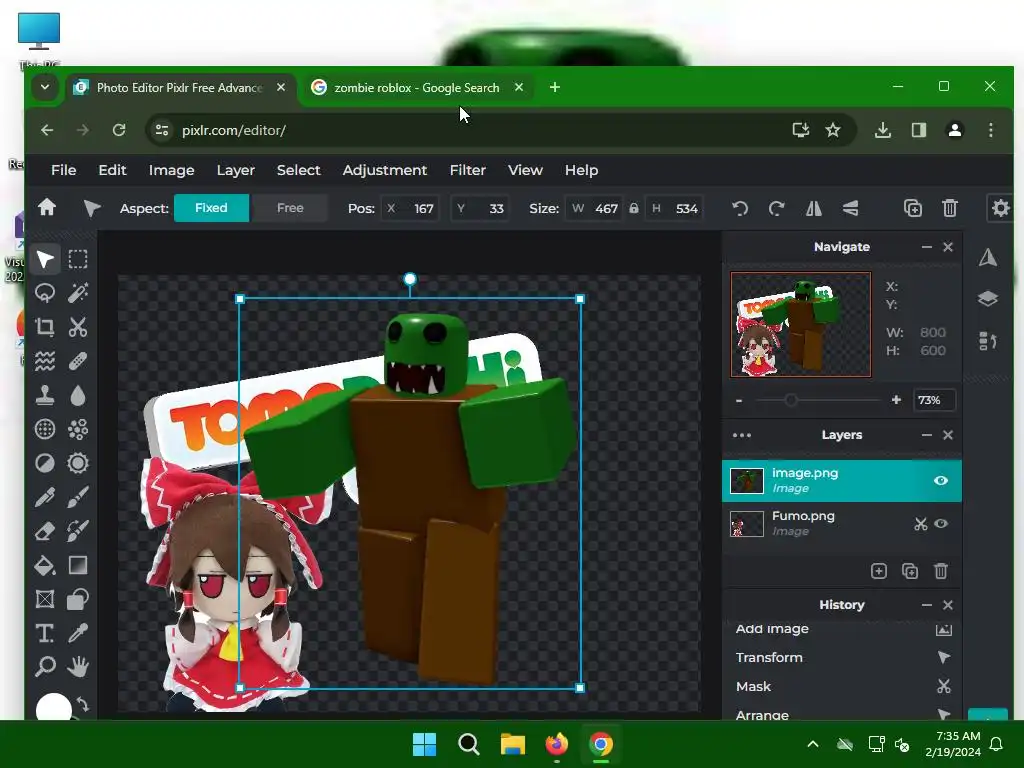Click Mask entry in History
This screenshot has height=768, width=1024.
(842, 686)
